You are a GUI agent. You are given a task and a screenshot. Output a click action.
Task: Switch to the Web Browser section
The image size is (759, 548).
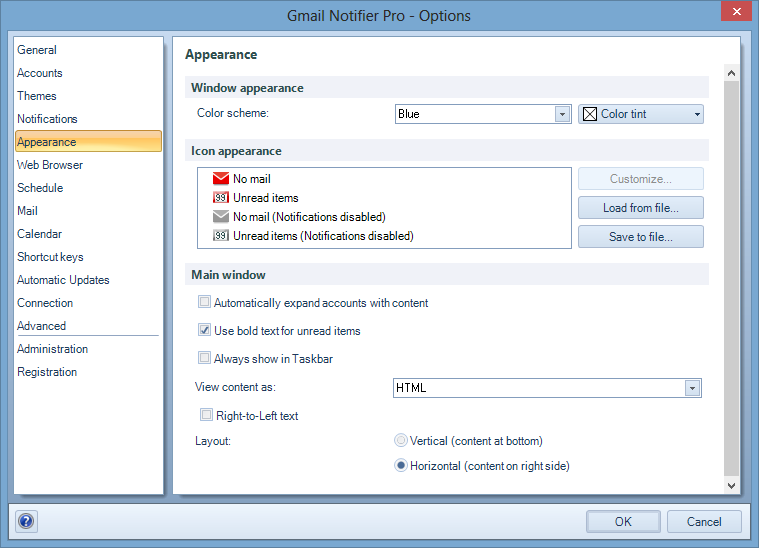pyautogui.click(x=50, y=165)
